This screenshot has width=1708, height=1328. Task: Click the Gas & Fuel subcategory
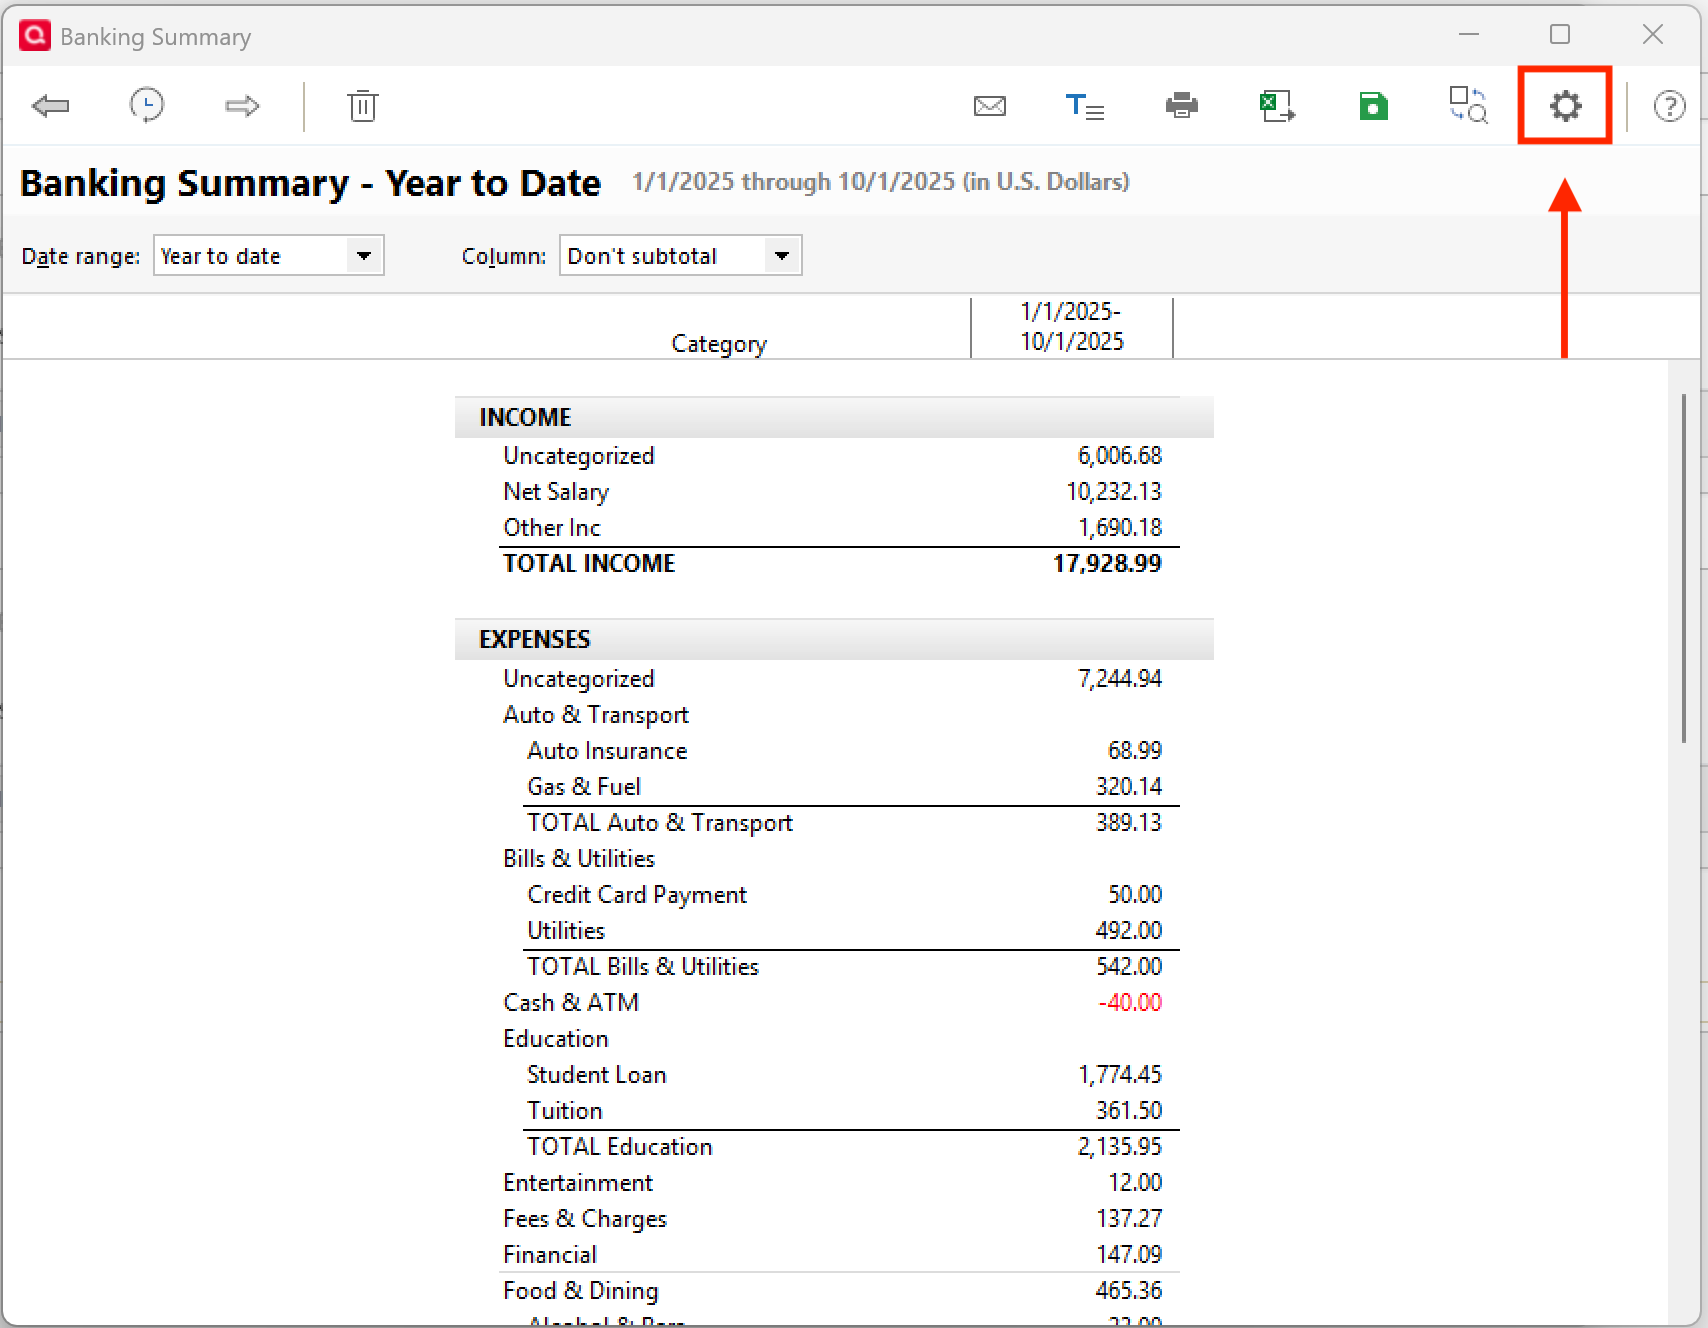point(584,787)
